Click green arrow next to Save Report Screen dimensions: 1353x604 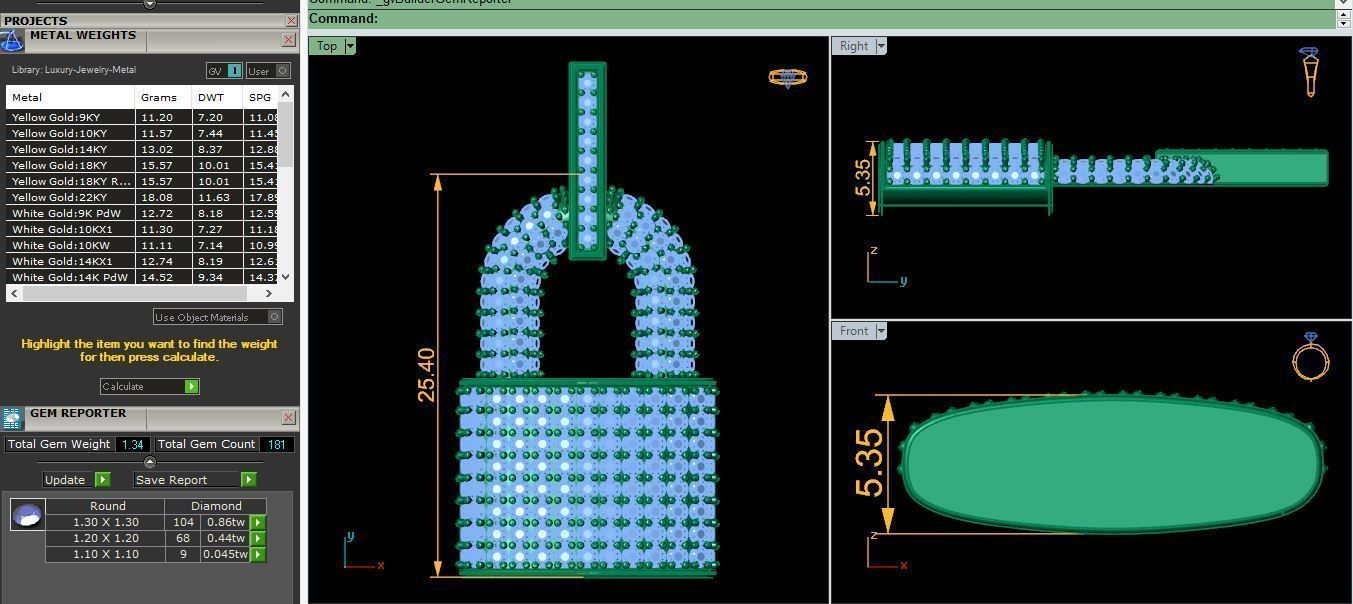pos(248,479)
